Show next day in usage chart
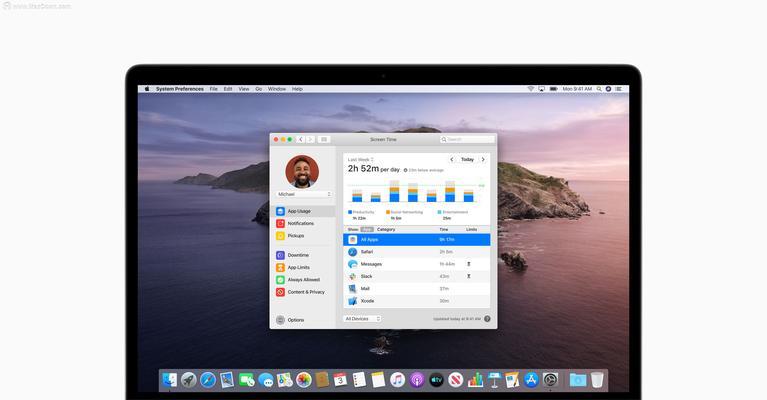The height and width of the screenshot is (400, 767). [483, 159]
